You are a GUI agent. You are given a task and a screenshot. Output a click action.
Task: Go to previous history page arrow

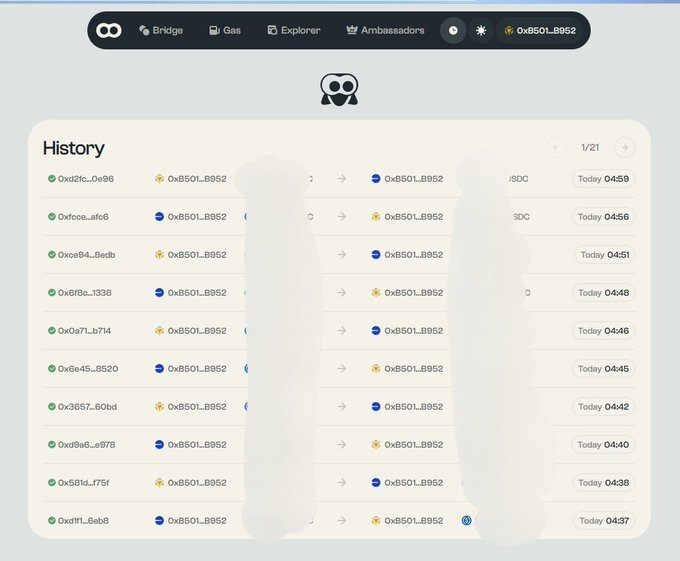556,147
